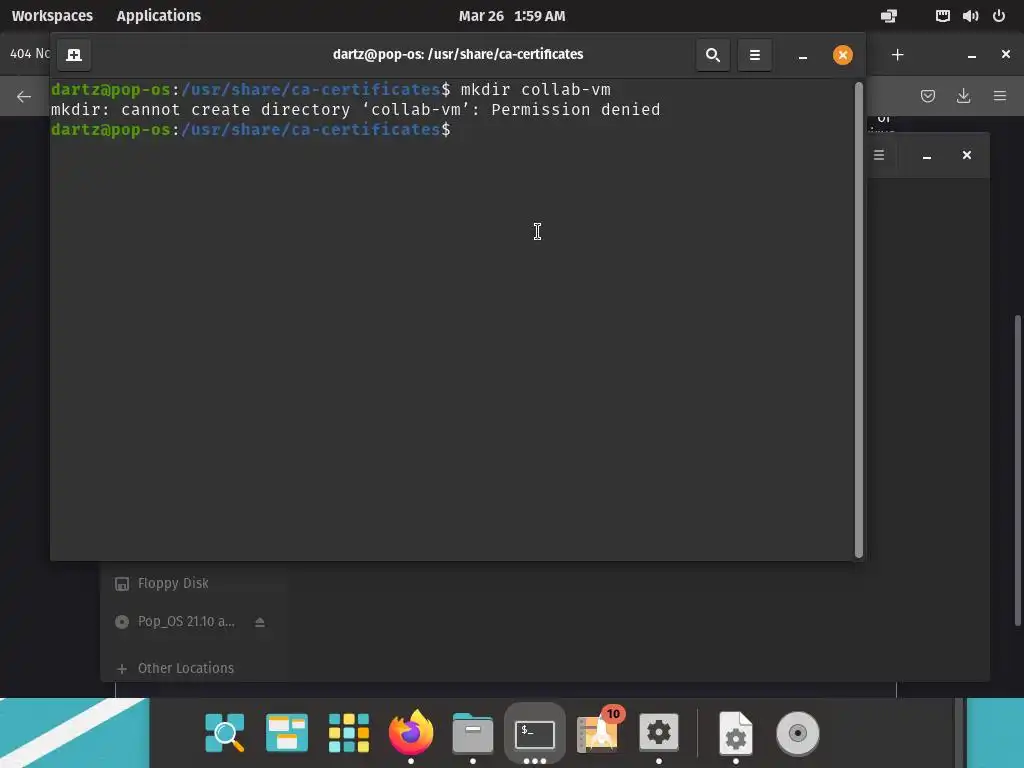Open Firefox from the dock

pyautogui.click(x=411, y=733)
